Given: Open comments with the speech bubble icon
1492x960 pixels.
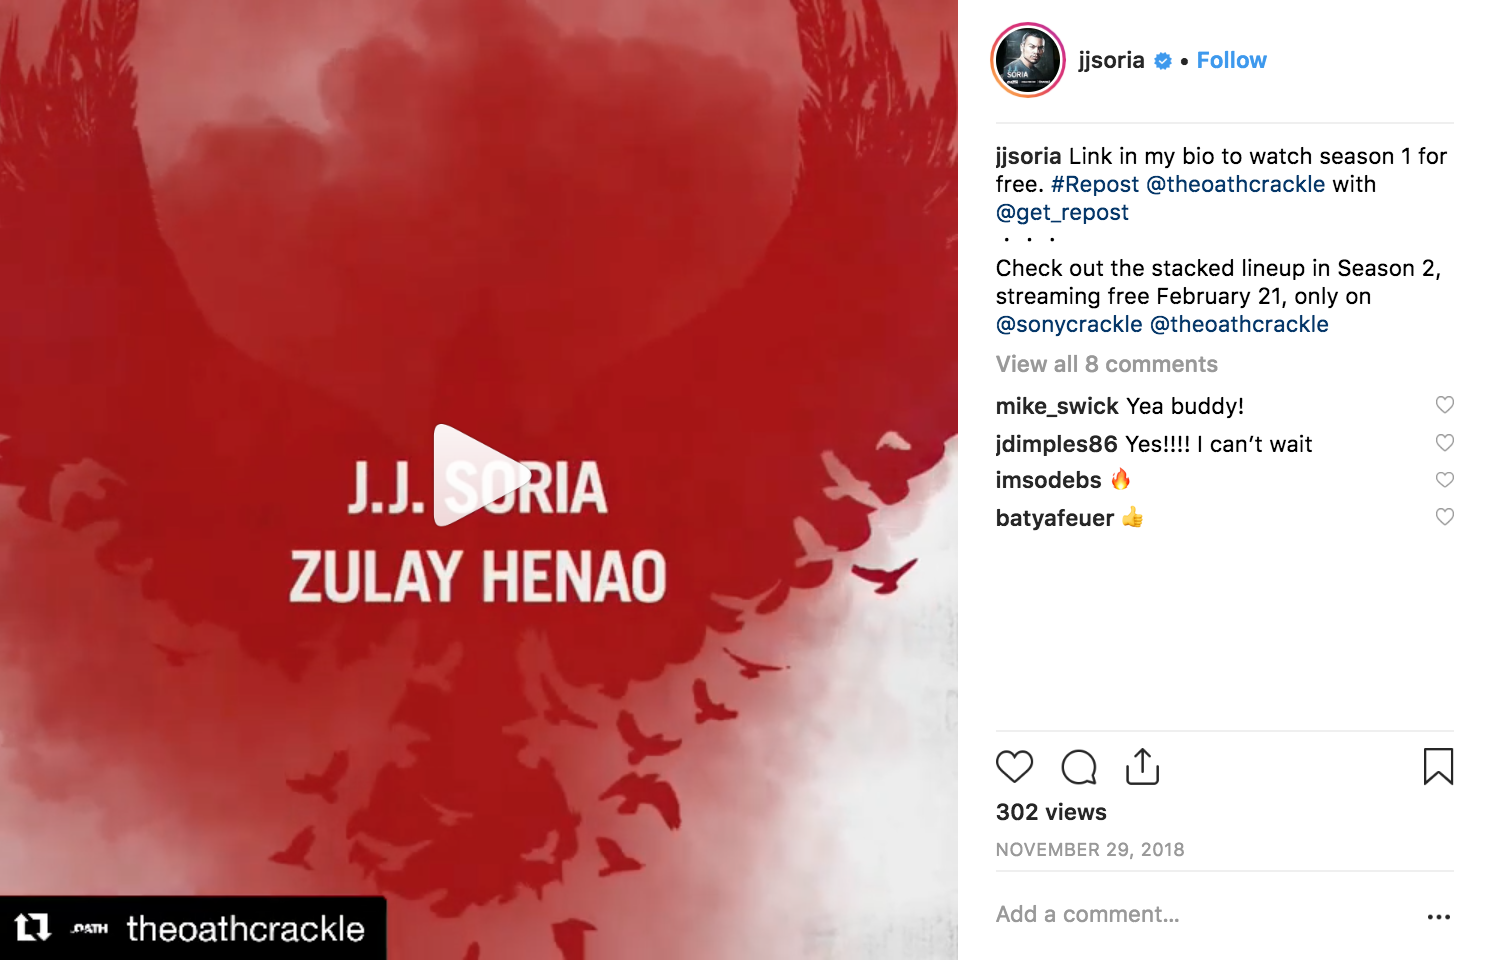Looking at the screenshot, I should click(1079, 767).
